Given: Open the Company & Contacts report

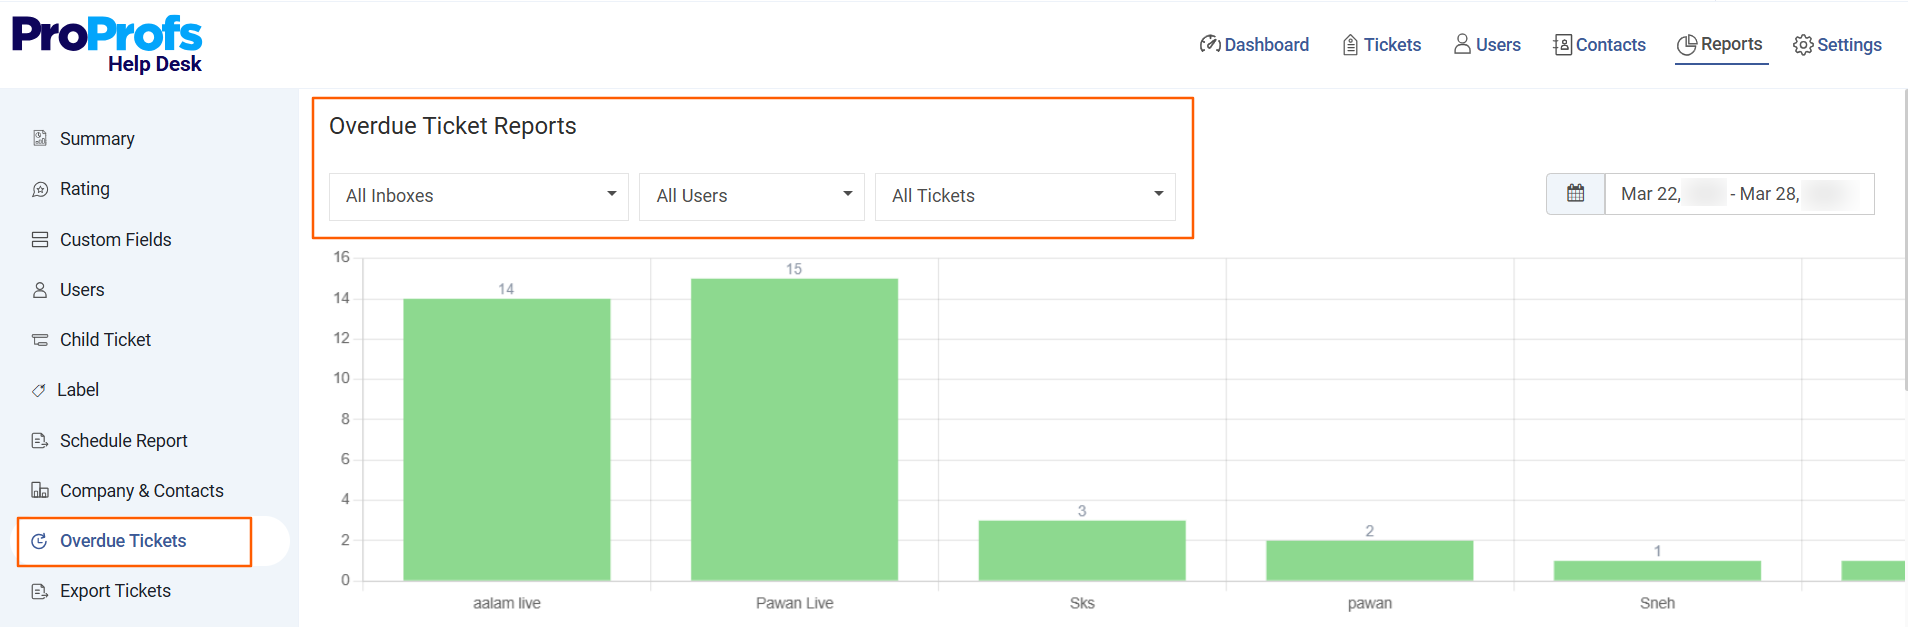Looking at the screenshot, I should point(142,491).
